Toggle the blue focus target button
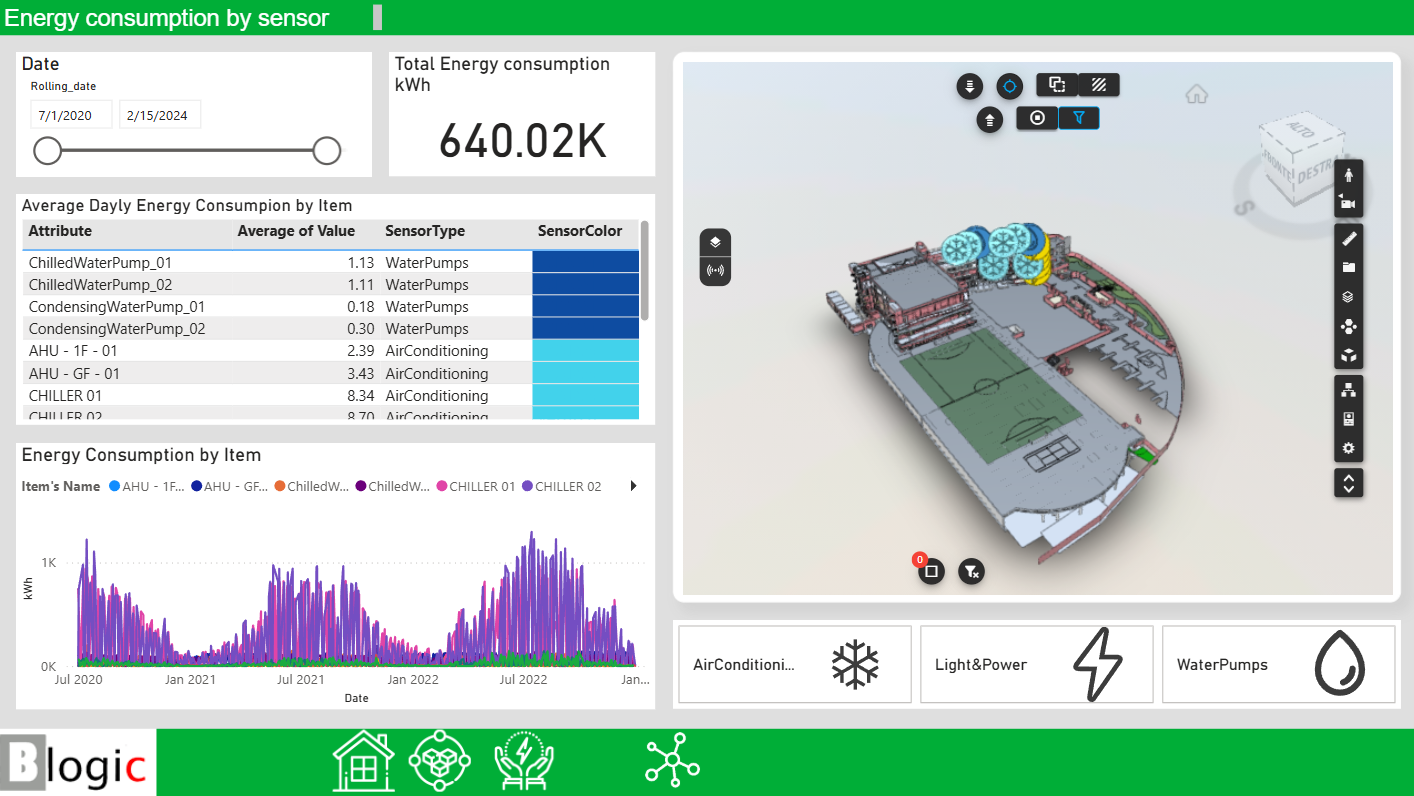Screen dimensions: 1414x796 (x=1009, y=86)
